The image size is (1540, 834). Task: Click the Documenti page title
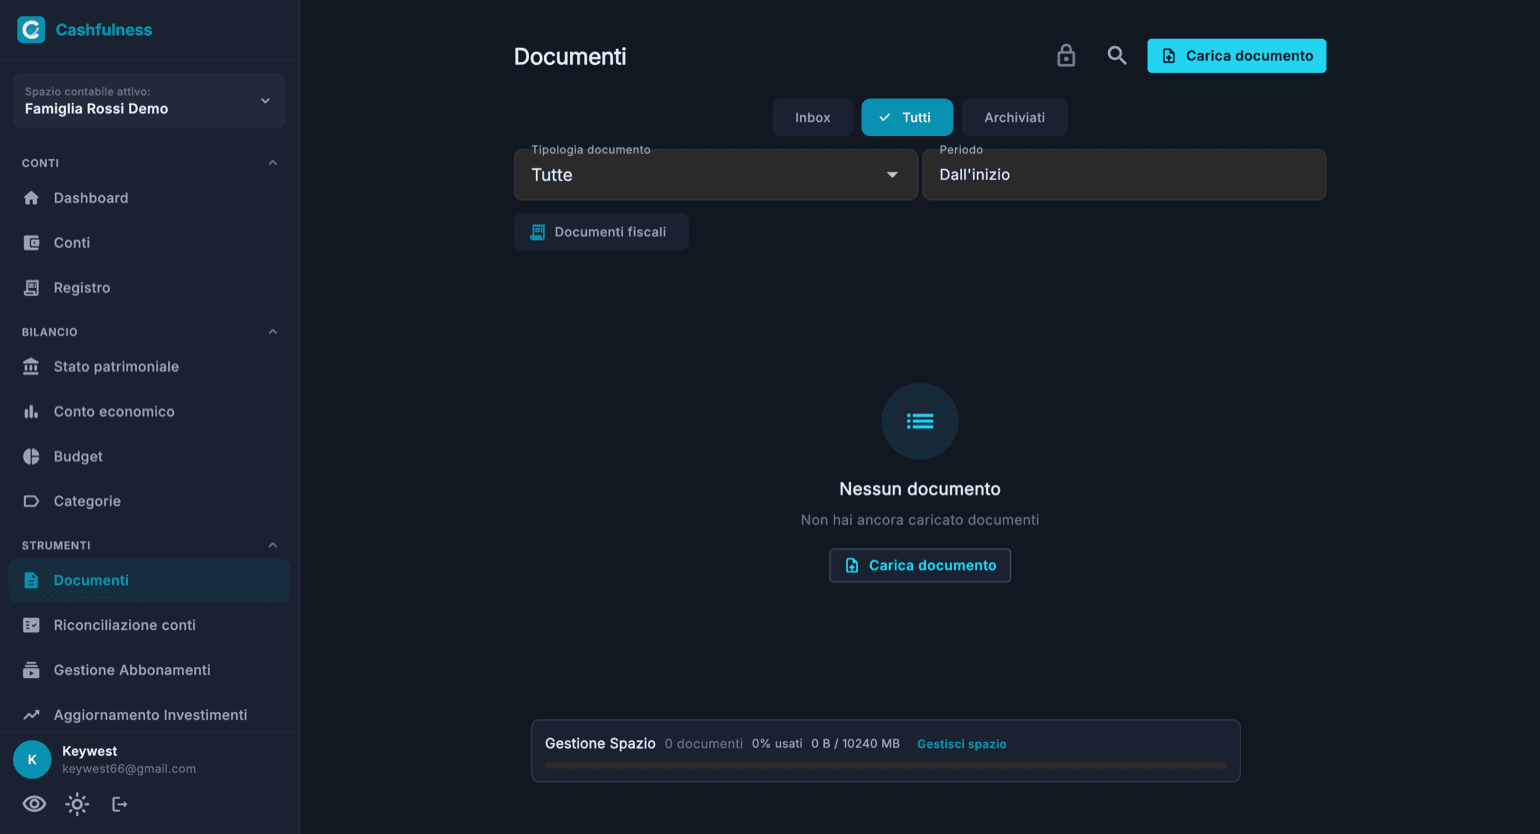click(570, 57)
